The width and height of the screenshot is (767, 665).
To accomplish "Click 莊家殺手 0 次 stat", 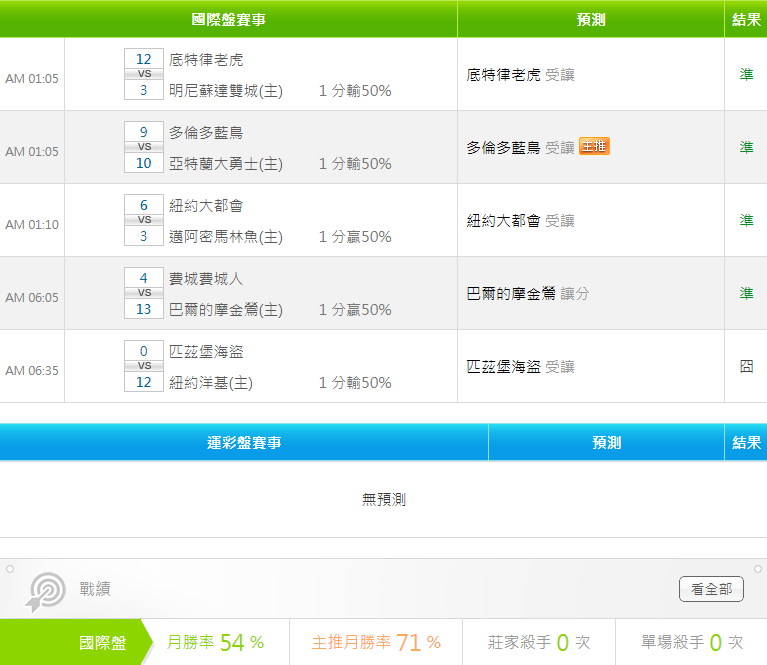I will [539, 642].
